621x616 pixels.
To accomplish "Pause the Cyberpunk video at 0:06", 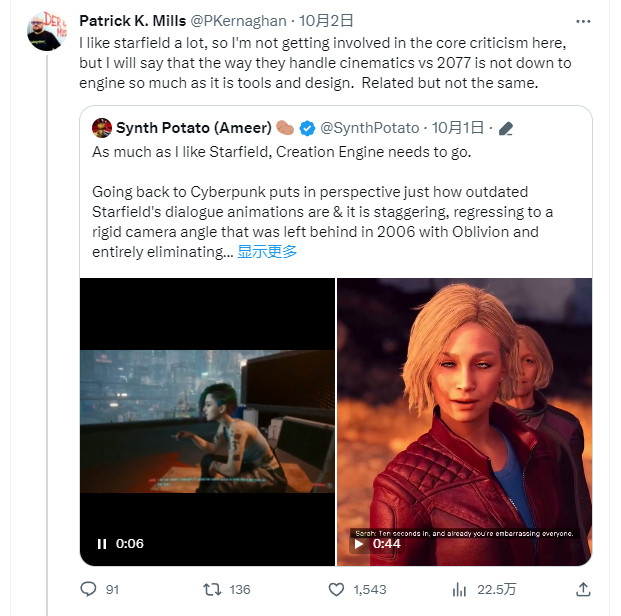I will pos(102,544).
